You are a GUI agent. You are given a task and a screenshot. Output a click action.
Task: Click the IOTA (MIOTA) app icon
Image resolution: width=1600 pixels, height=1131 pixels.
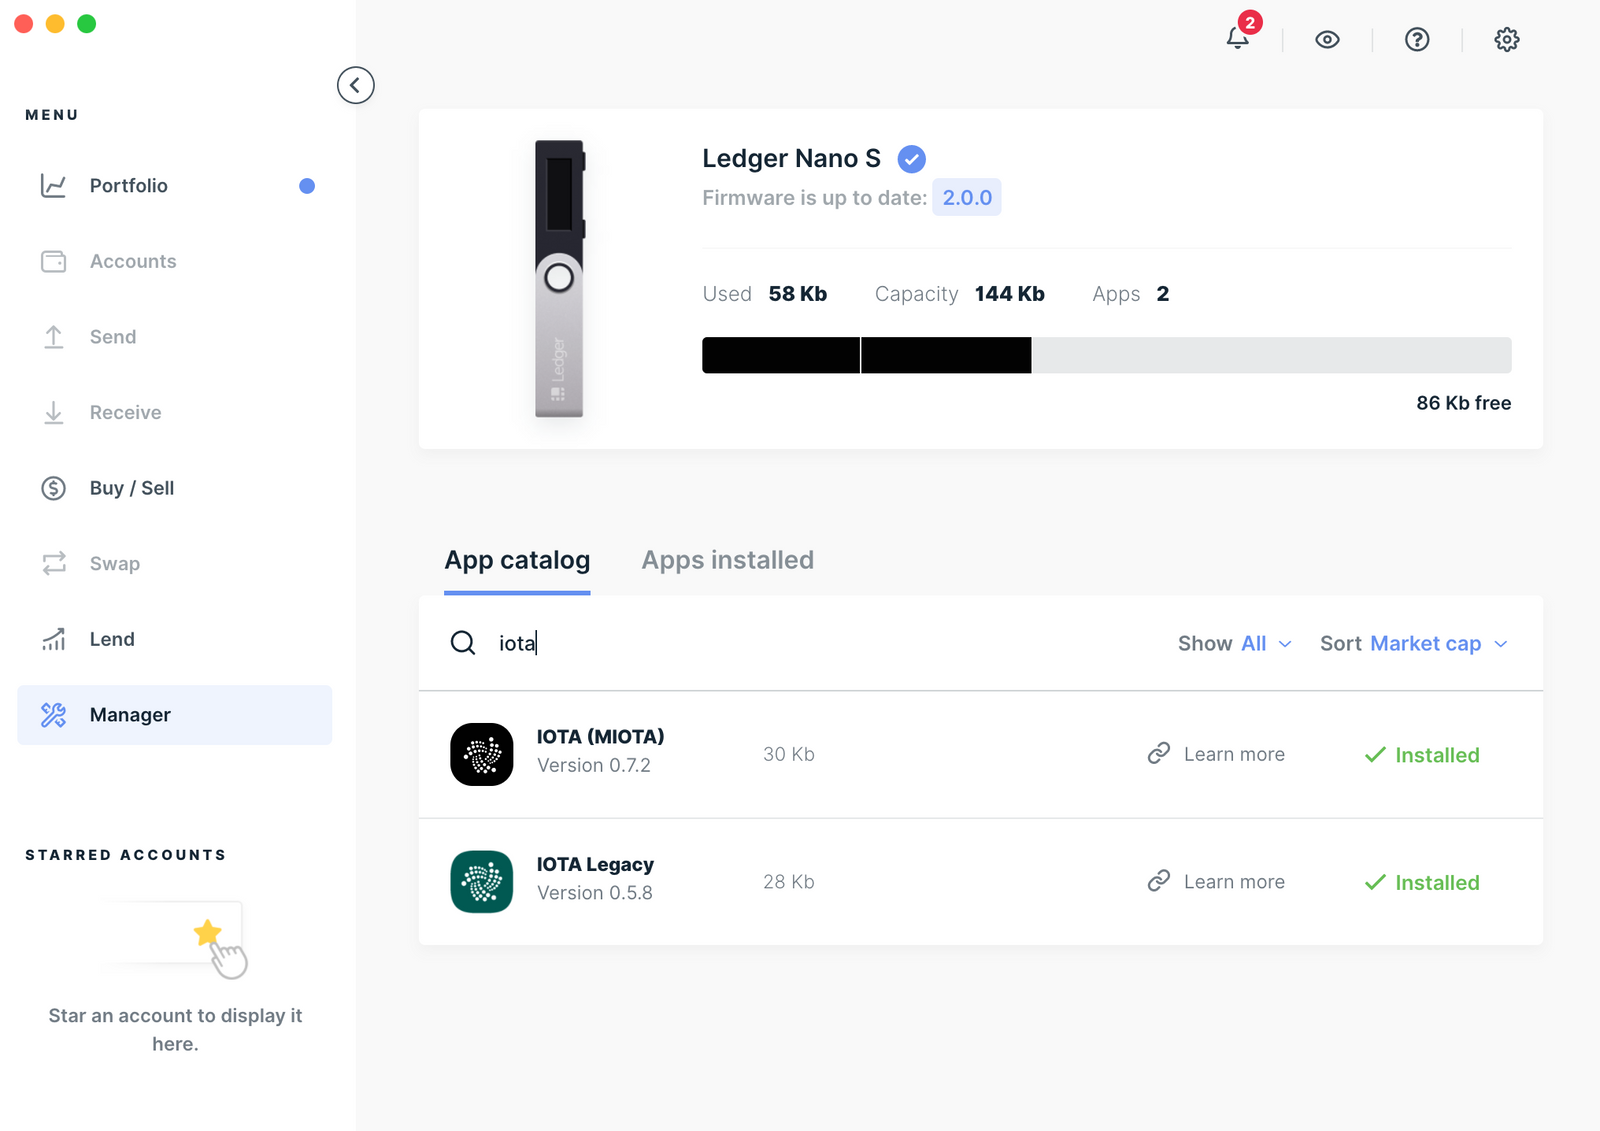click(482, 754)
